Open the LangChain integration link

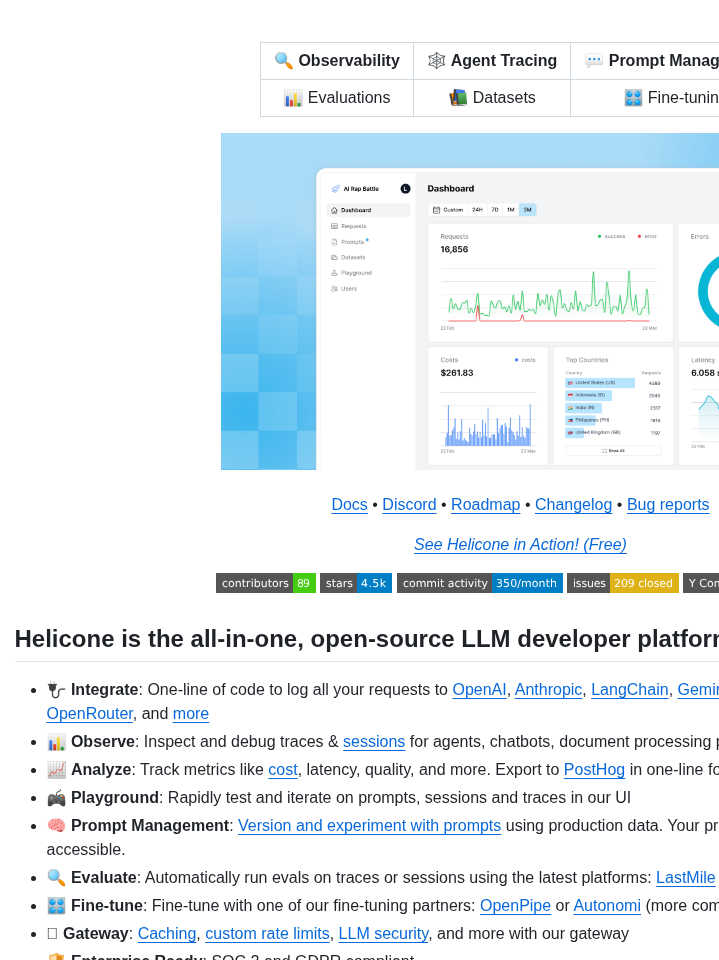pyautogui.click(x=630, y=690)
